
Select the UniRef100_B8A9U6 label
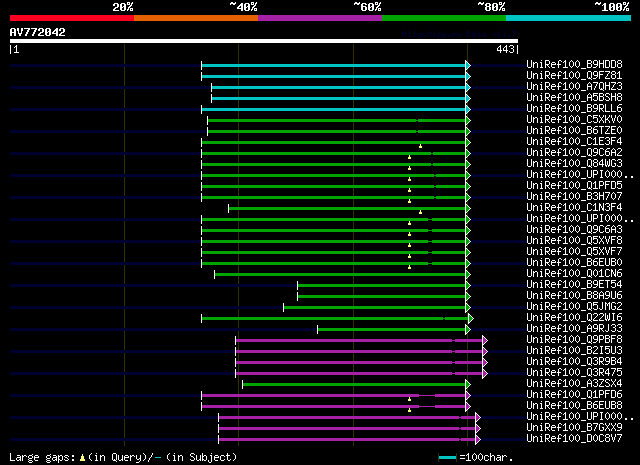click(x=574, y=296)
